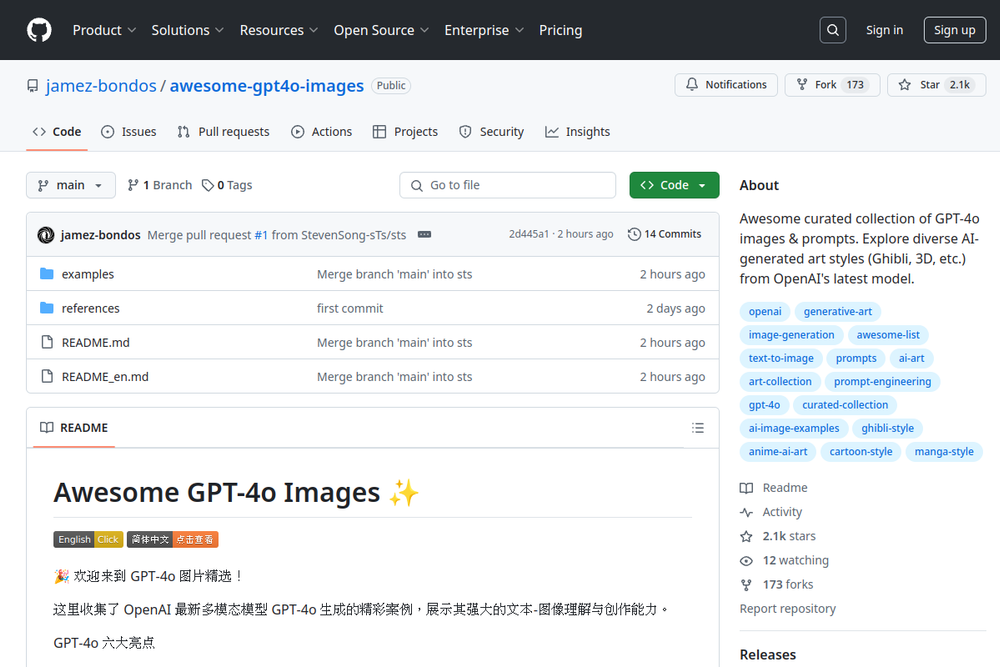Image resolution: width=1000 pixels, height=667 pixels.
Task: Open jamez-bondos owner profile link
Action: coord(101,85)
